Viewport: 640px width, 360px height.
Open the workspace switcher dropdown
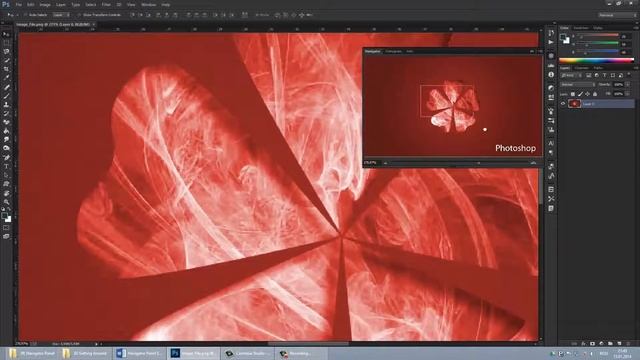(x=618, y=15)
